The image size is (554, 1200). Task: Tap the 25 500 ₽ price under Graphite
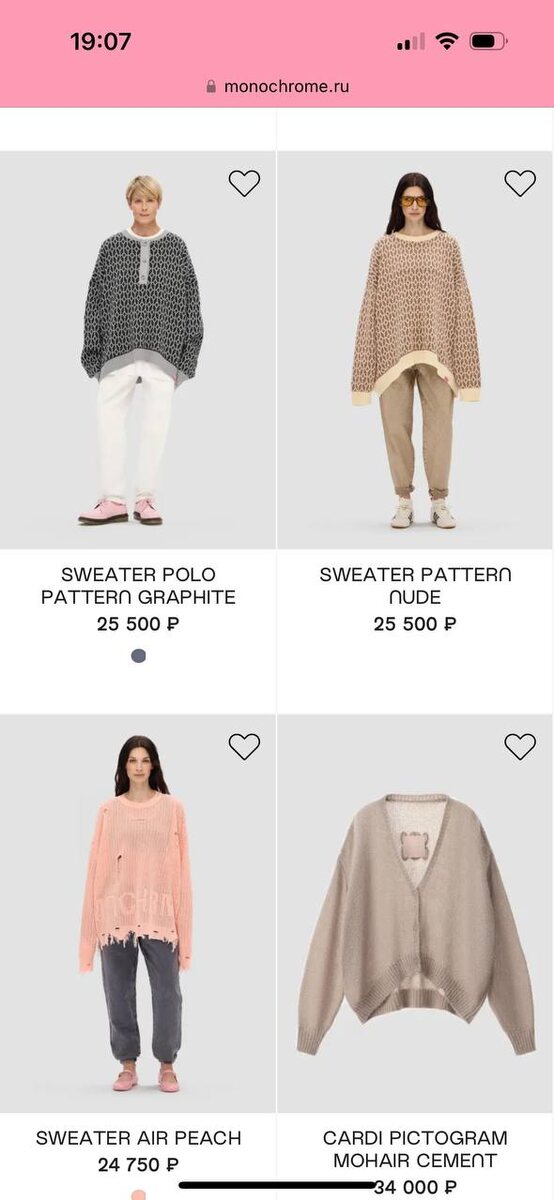[x=138, y=624]
